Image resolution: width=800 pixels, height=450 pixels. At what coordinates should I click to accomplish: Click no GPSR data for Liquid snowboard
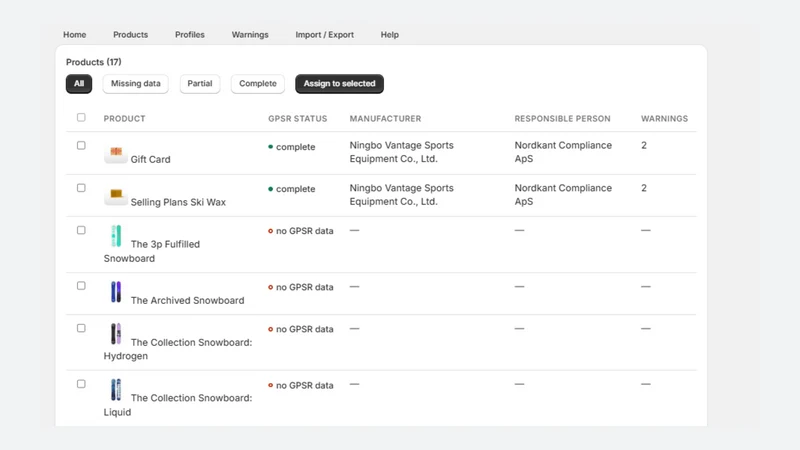[301, 385]
